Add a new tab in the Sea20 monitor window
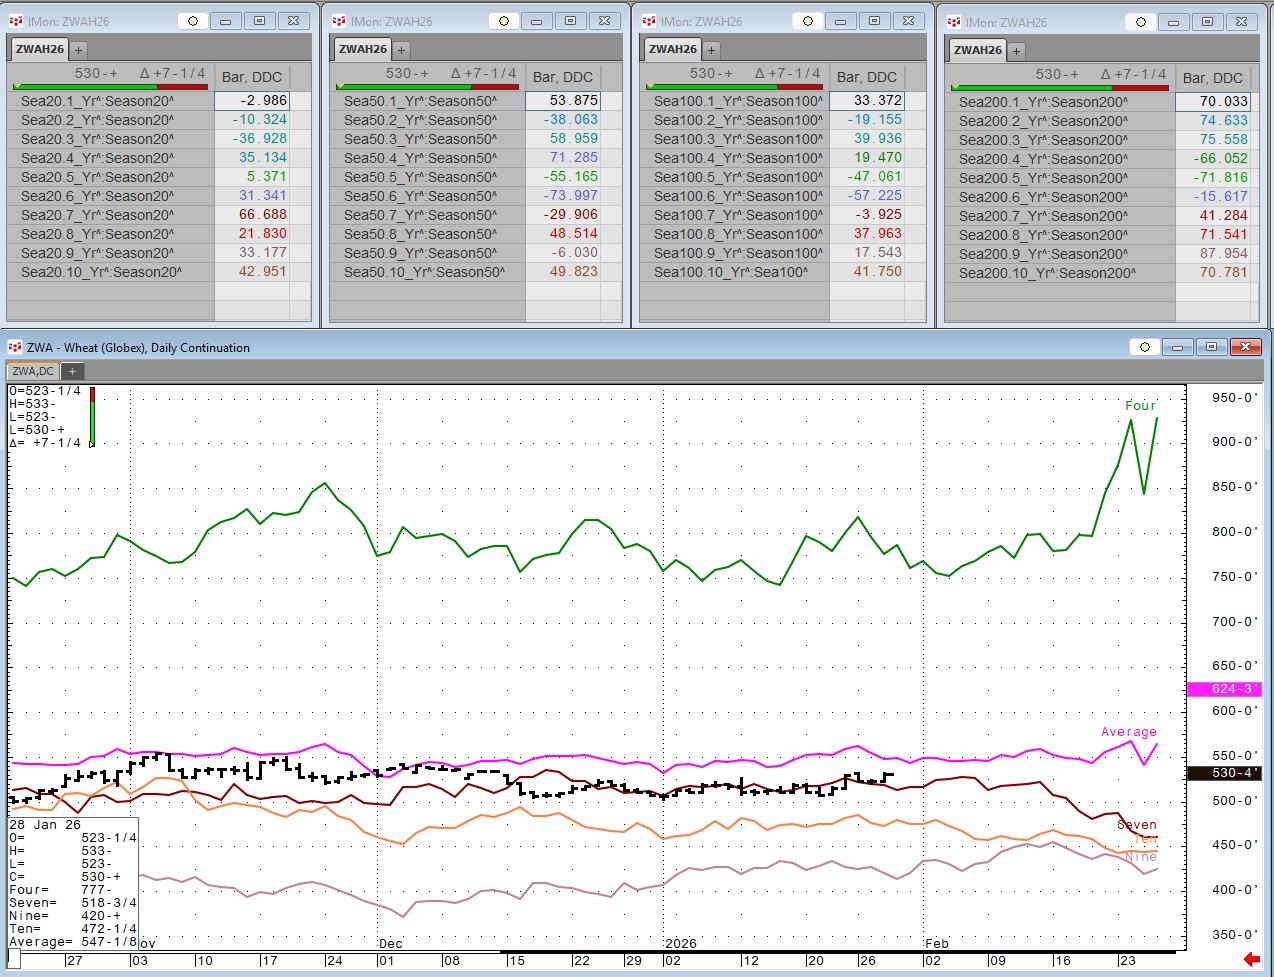This screenshot has height=977, width=1274. (78, 49)
